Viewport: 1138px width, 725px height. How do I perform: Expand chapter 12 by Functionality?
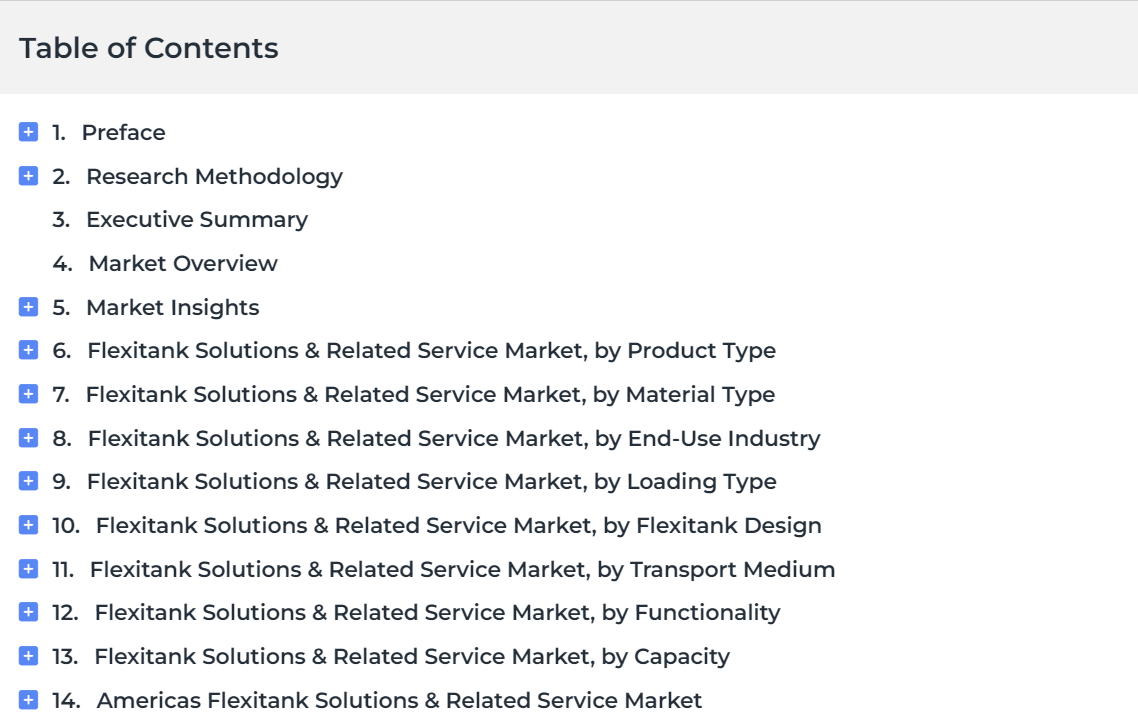(x=28, y=613)
